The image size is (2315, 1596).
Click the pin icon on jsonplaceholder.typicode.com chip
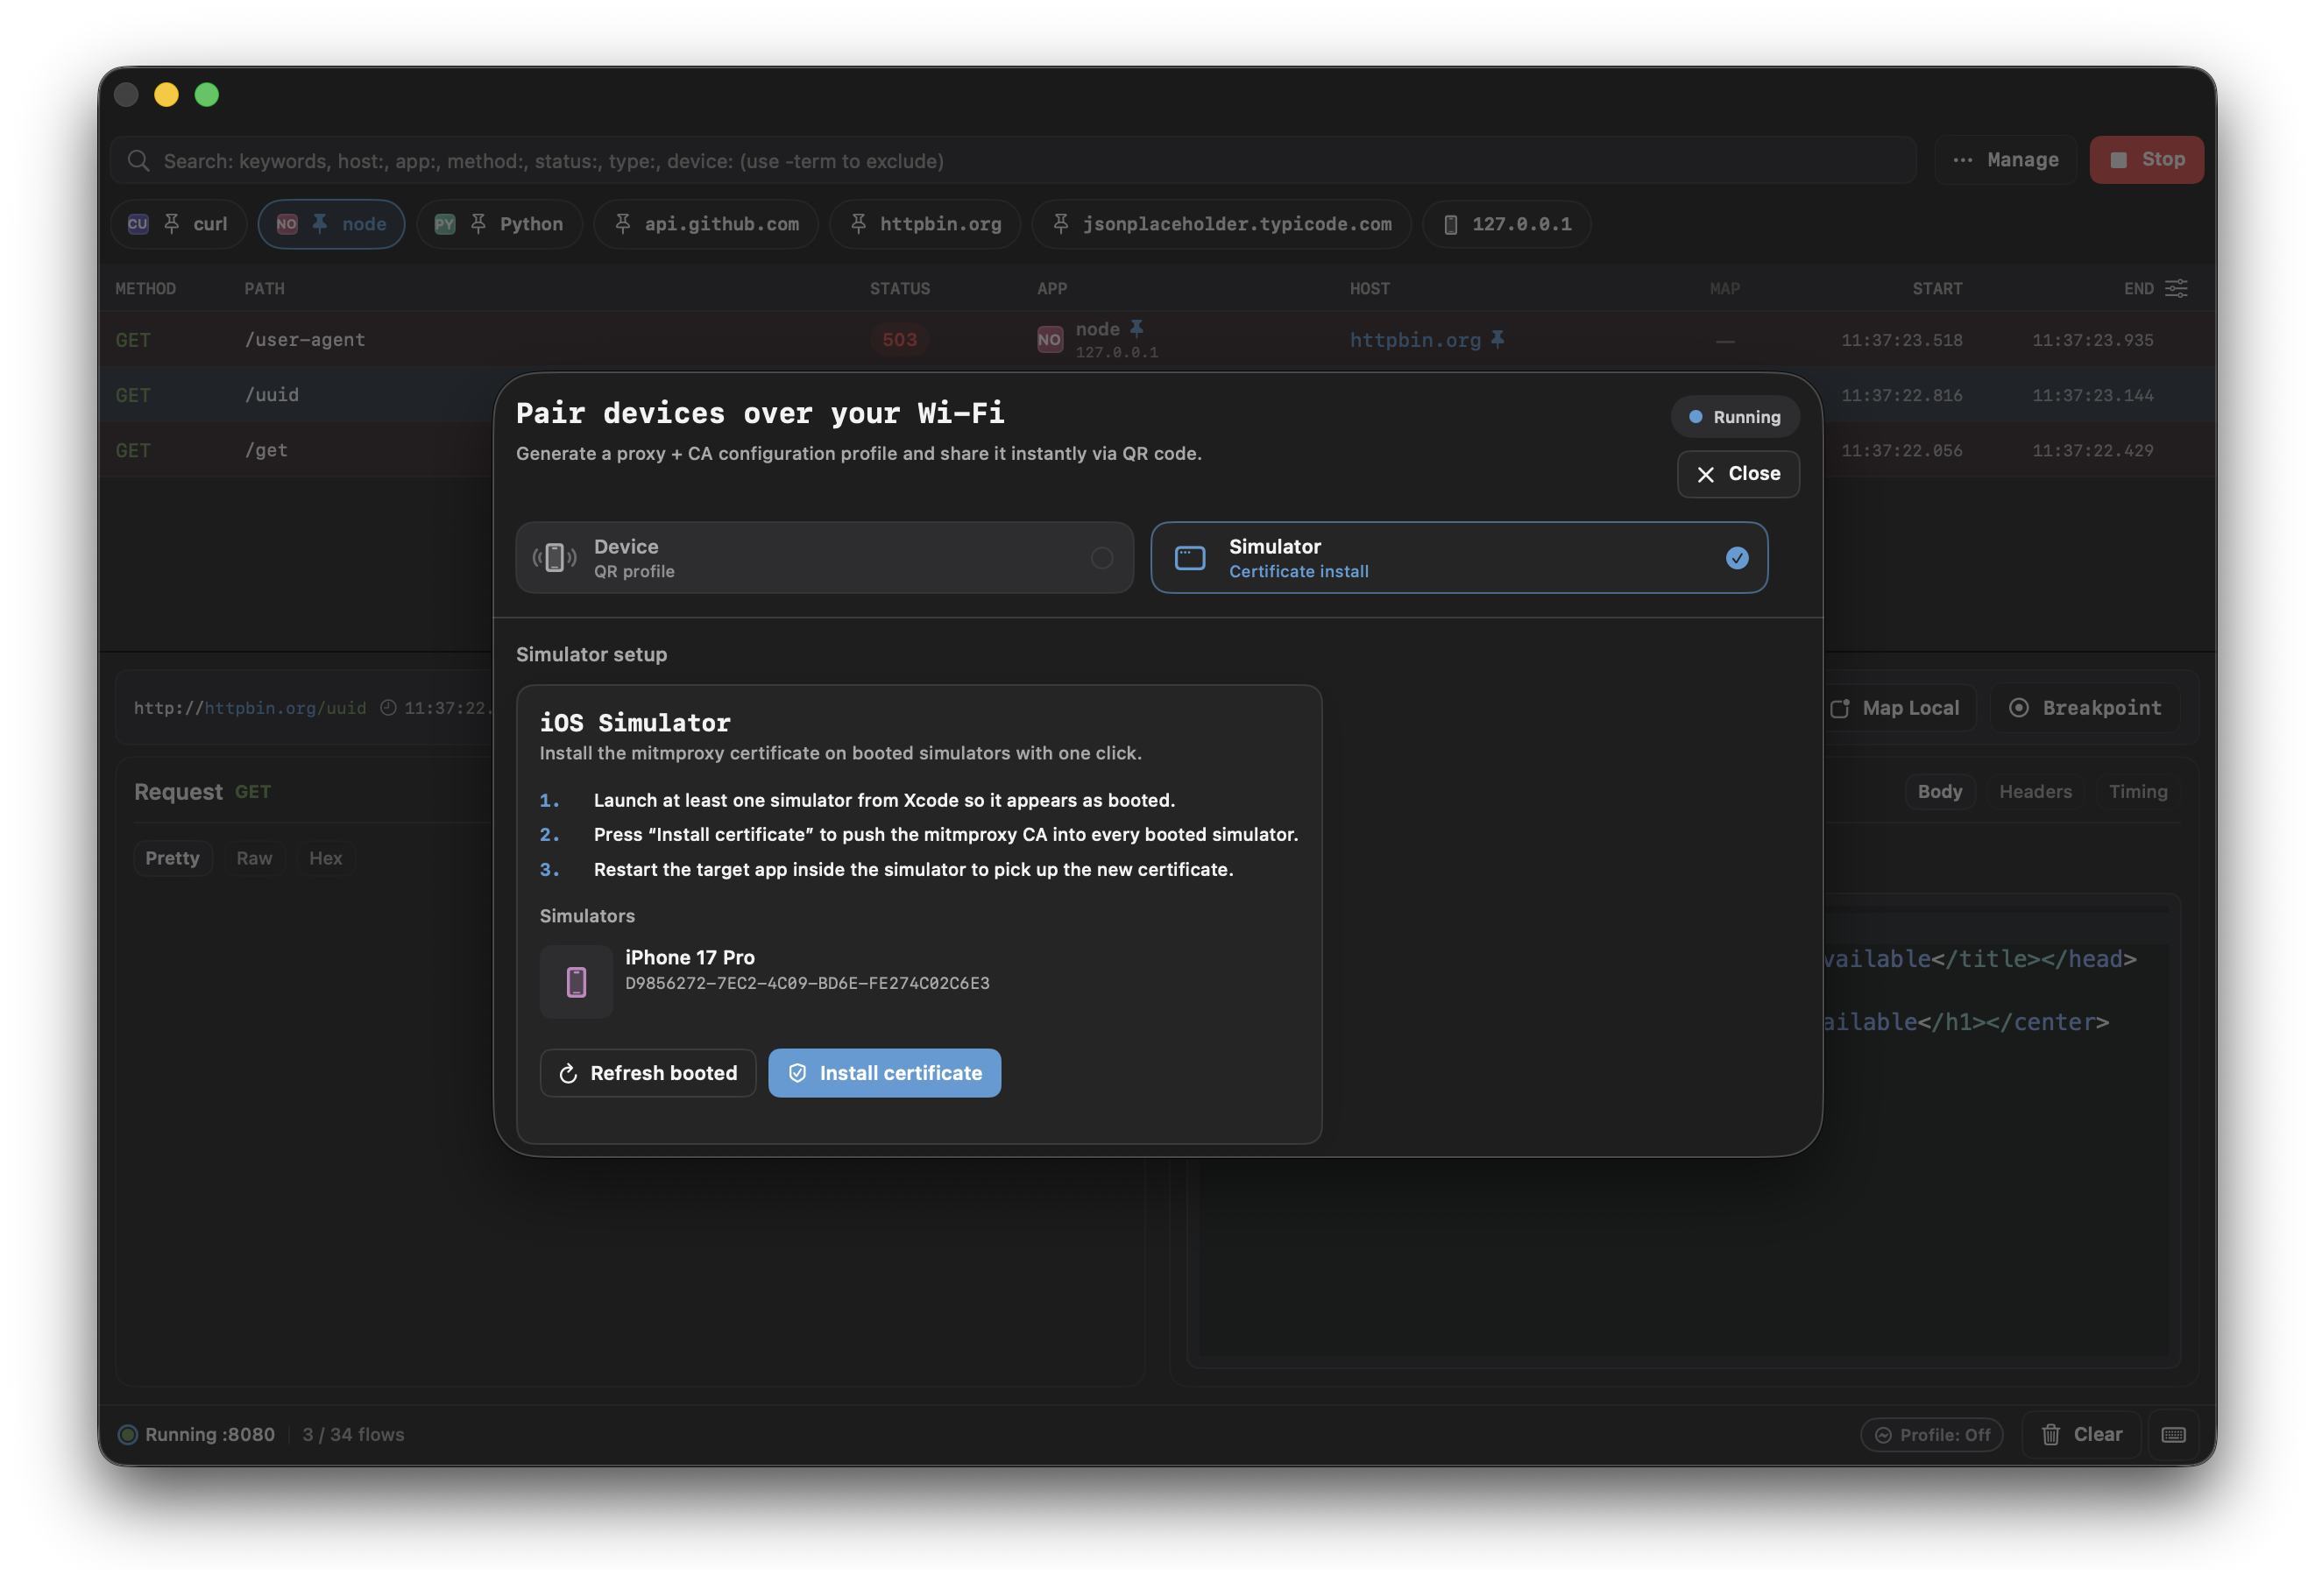[x=1061, y=224]
